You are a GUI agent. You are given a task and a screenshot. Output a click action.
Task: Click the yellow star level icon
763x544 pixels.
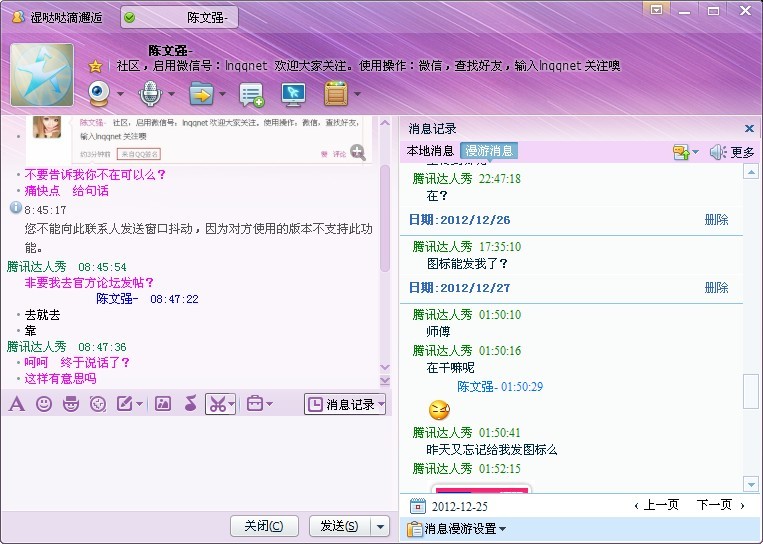[x=95, y=66]
